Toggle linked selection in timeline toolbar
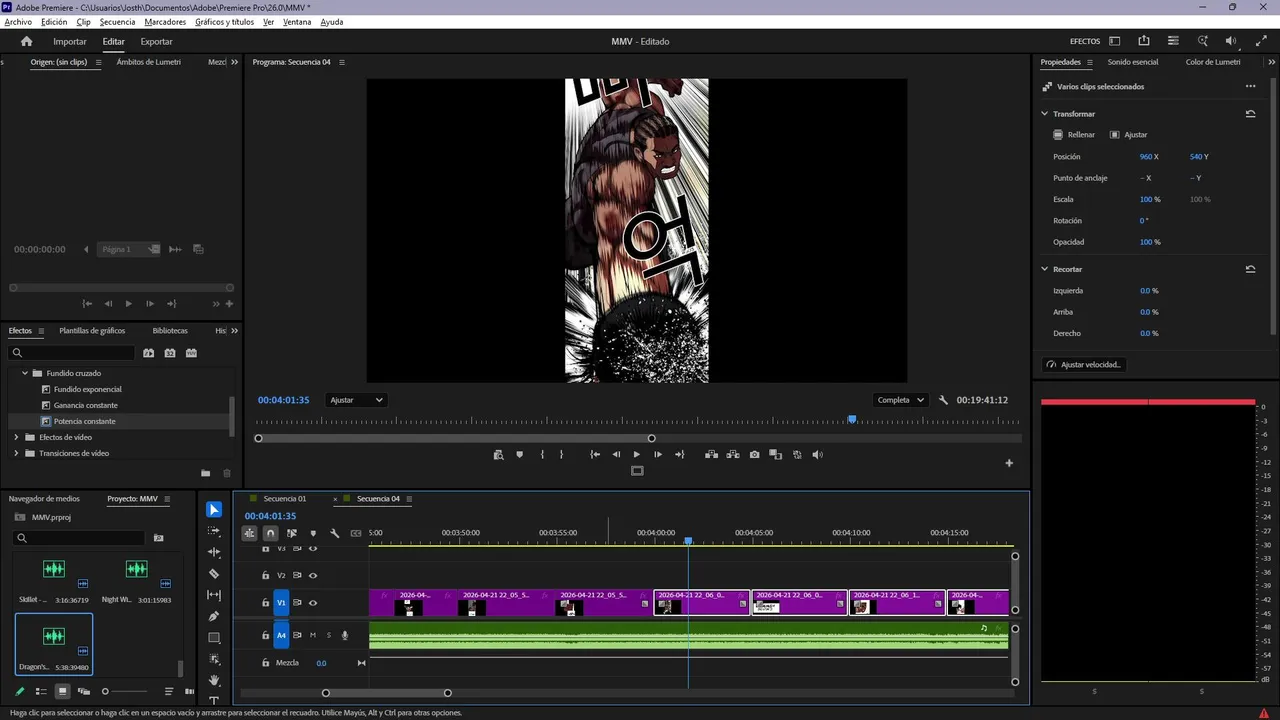The width and height of the screenshot is (1280, 720). coord(291,533)
